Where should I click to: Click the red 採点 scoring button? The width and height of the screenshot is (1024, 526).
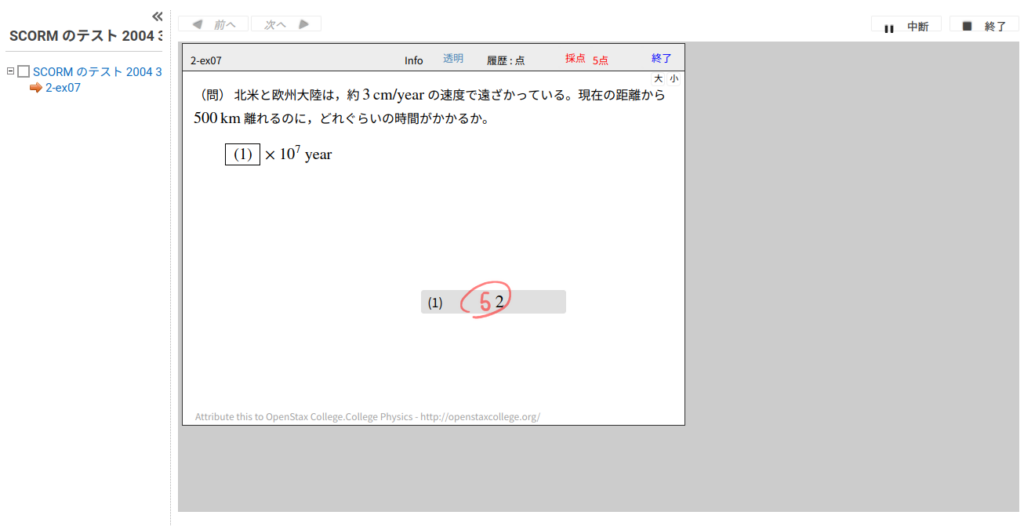[x=575, y=59]
